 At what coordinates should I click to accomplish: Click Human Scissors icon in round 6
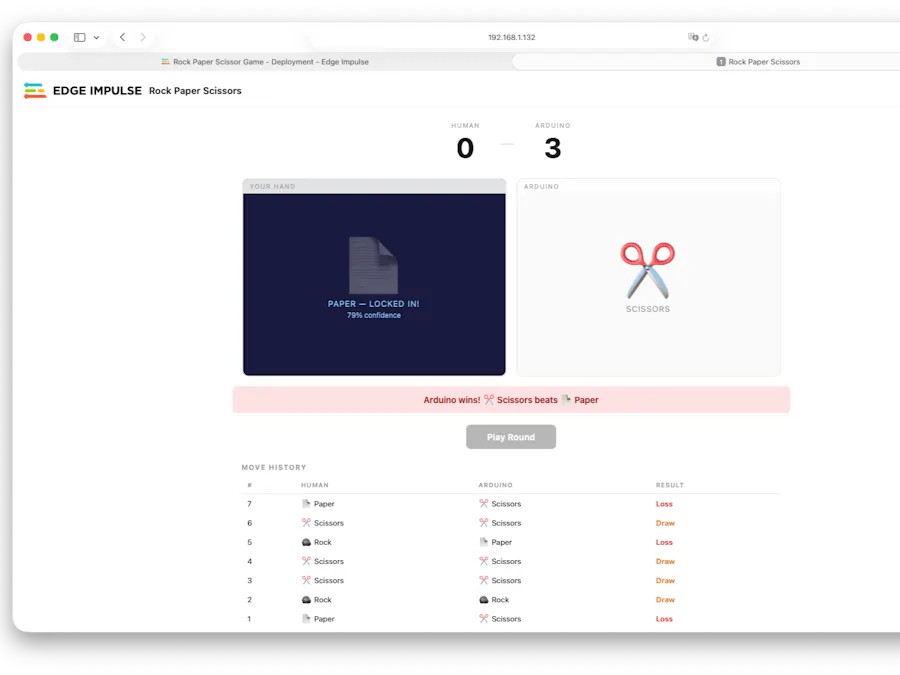coord(306,523)
